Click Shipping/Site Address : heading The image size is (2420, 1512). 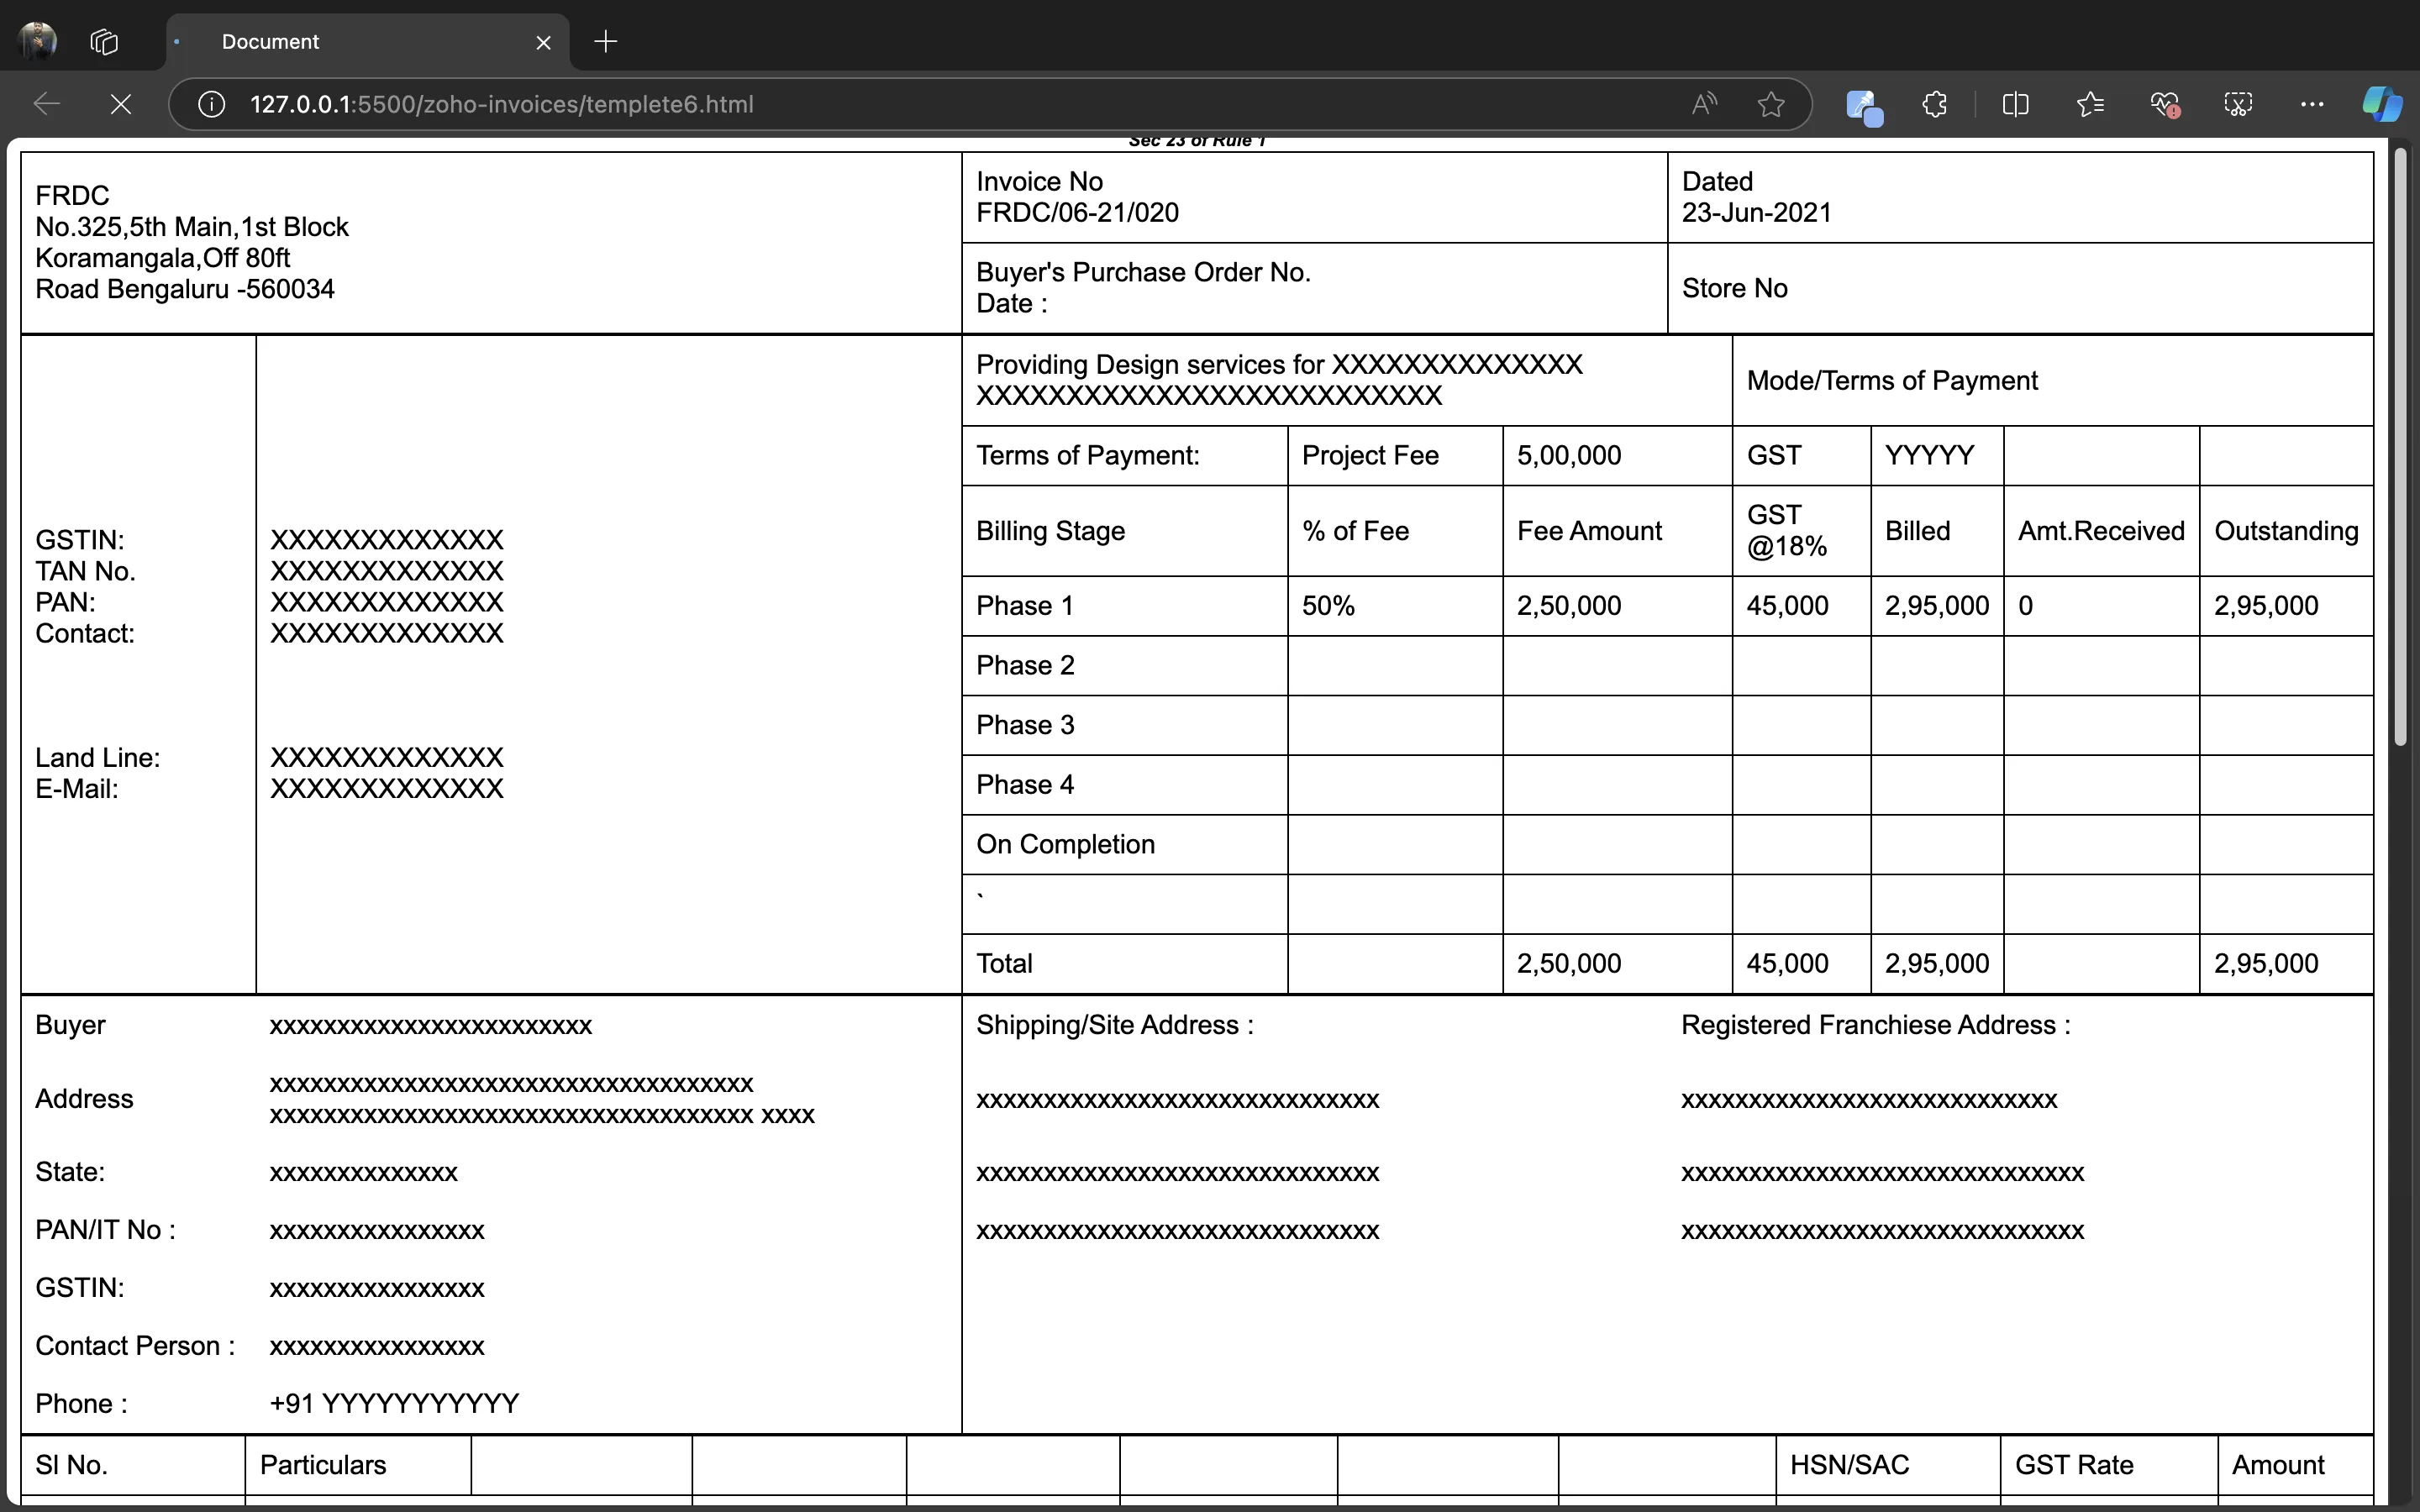pos(1114,1025)
